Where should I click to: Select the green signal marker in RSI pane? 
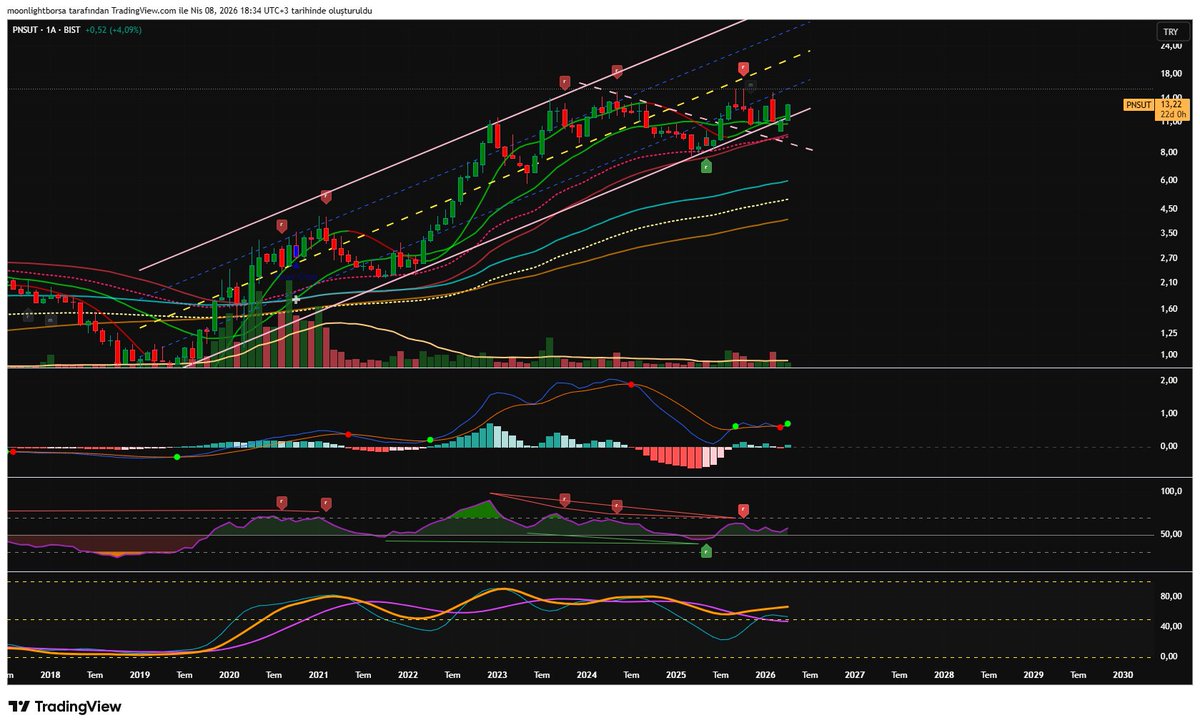pos(706,550)
